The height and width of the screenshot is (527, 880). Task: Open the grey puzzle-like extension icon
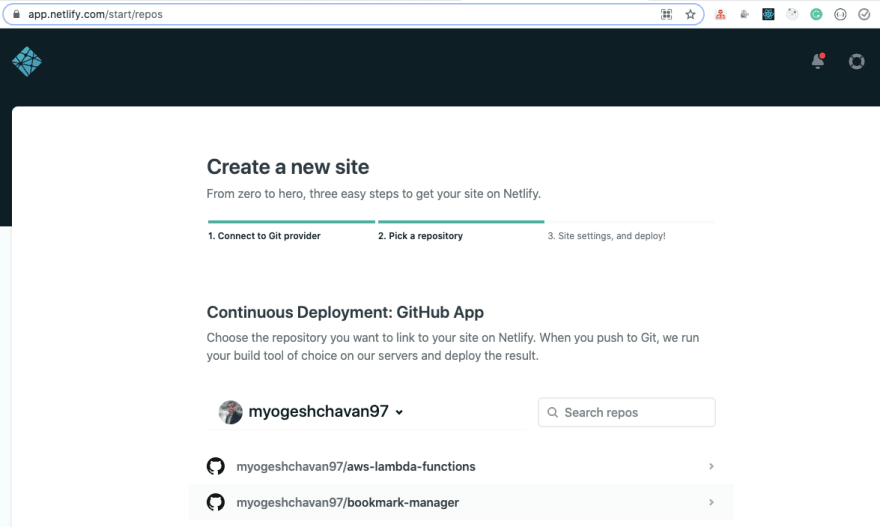(744, 15)
